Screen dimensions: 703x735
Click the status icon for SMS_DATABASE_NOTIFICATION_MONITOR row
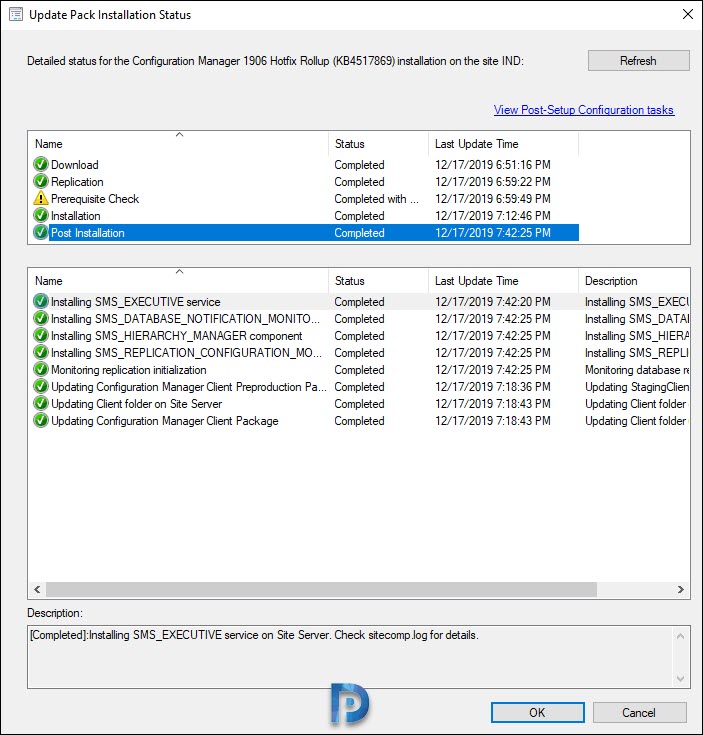click(41, 319)
